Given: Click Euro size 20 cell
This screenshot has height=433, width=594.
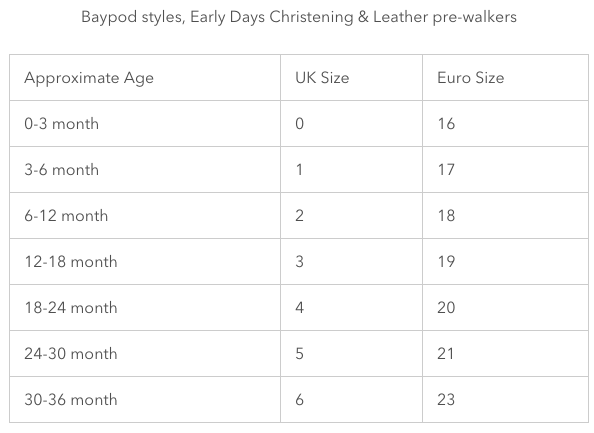Looking at the screenshot, I should [x=505, y=308].
